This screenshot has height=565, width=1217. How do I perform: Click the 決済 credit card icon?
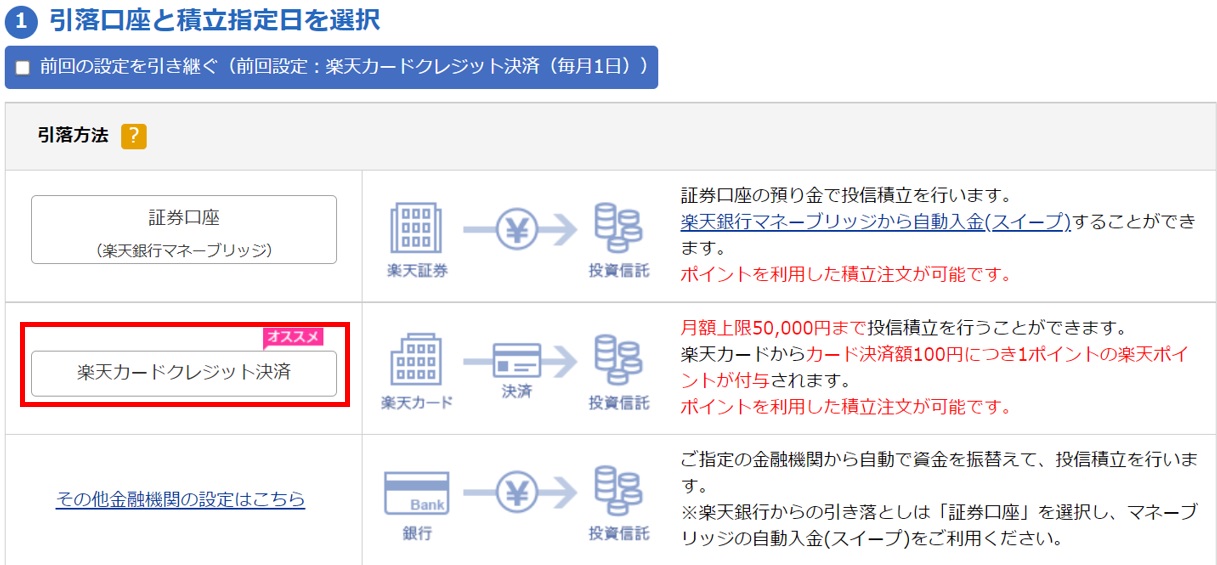point(516,360)
